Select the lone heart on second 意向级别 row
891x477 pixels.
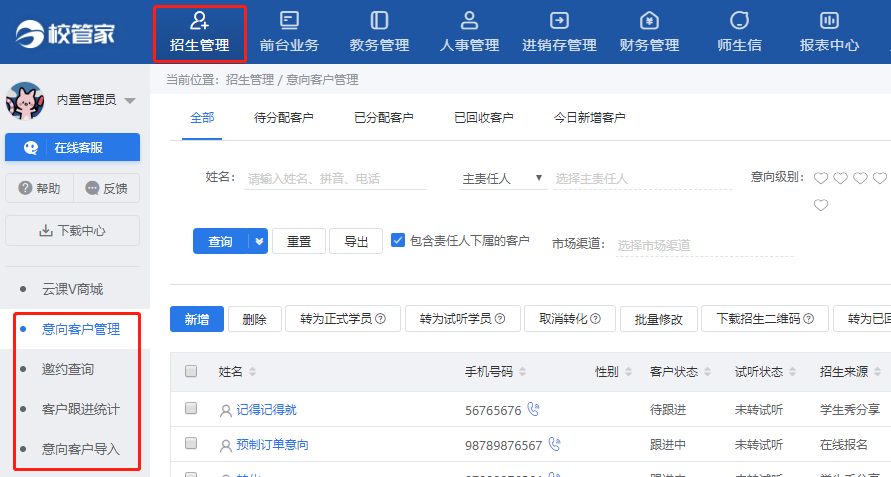(x=821, y=205)
